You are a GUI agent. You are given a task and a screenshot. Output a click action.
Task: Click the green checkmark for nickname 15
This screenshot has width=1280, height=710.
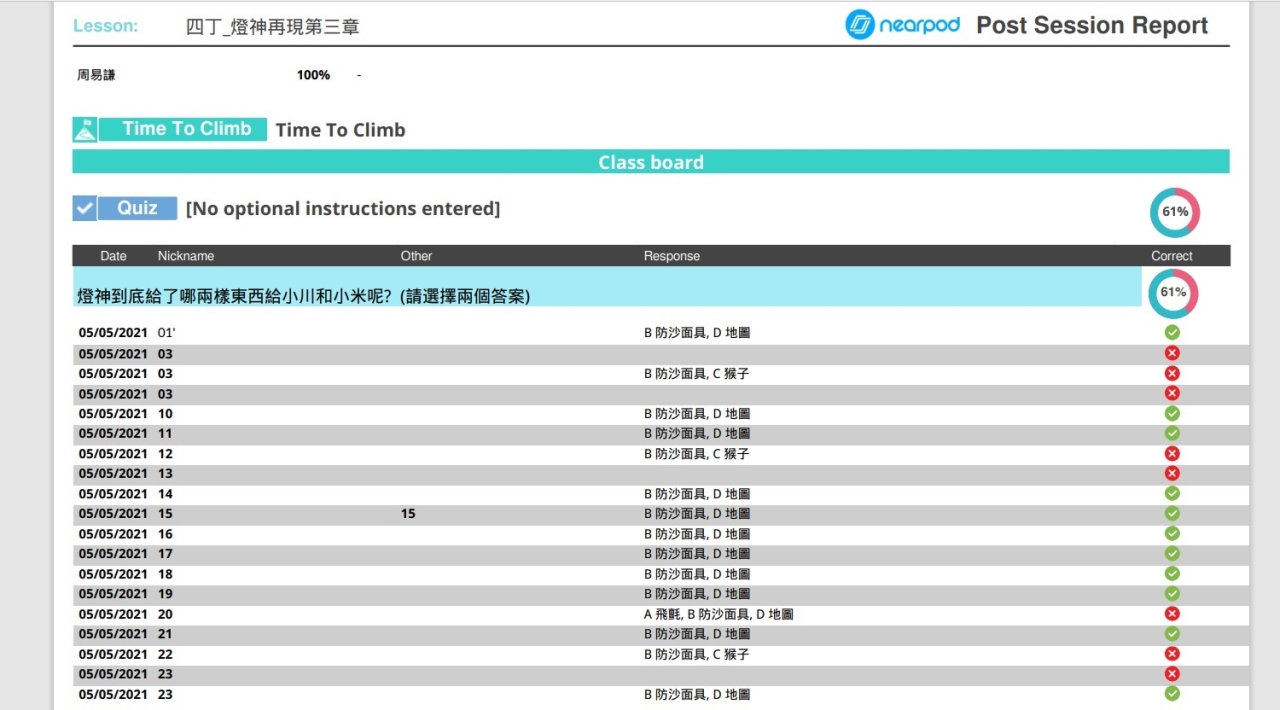(1172, 513)
